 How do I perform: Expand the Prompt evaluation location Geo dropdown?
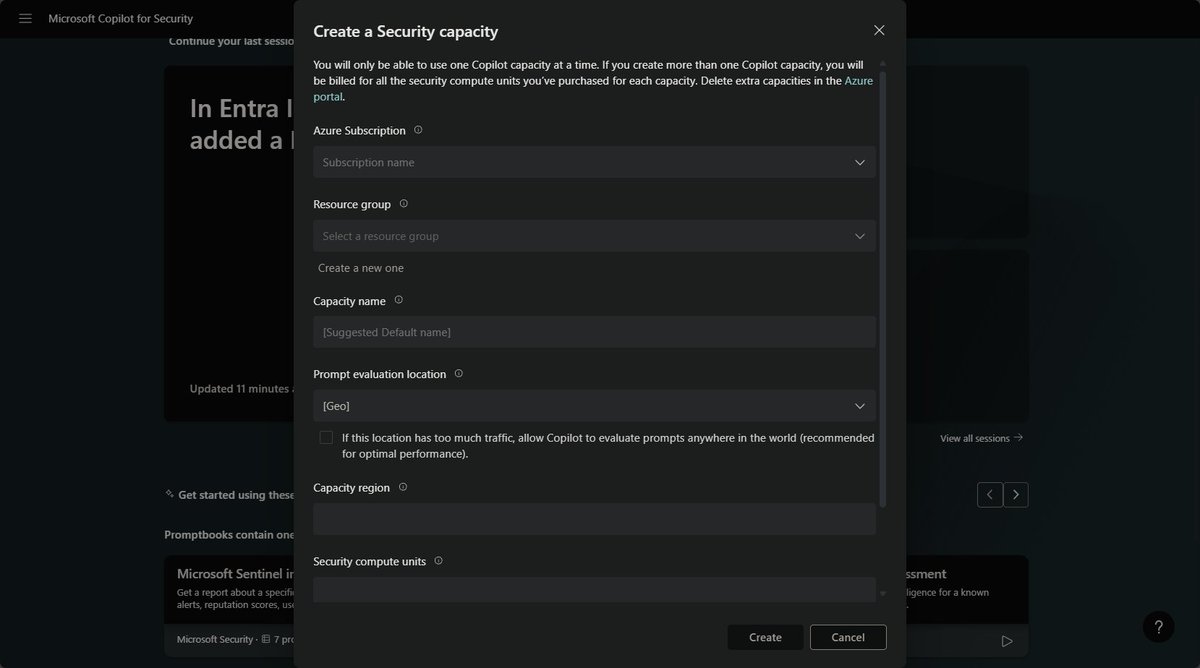(x=594, y=406)
